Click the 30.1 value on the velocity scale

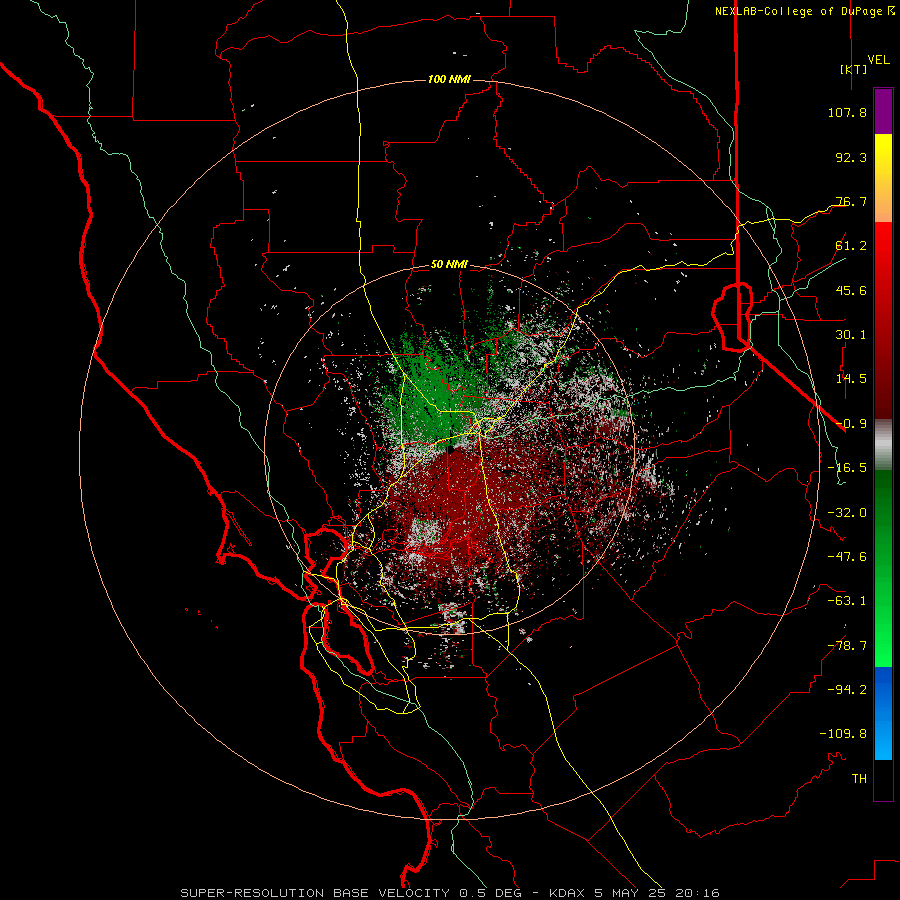pyautogui.click(x=851, y=335)
